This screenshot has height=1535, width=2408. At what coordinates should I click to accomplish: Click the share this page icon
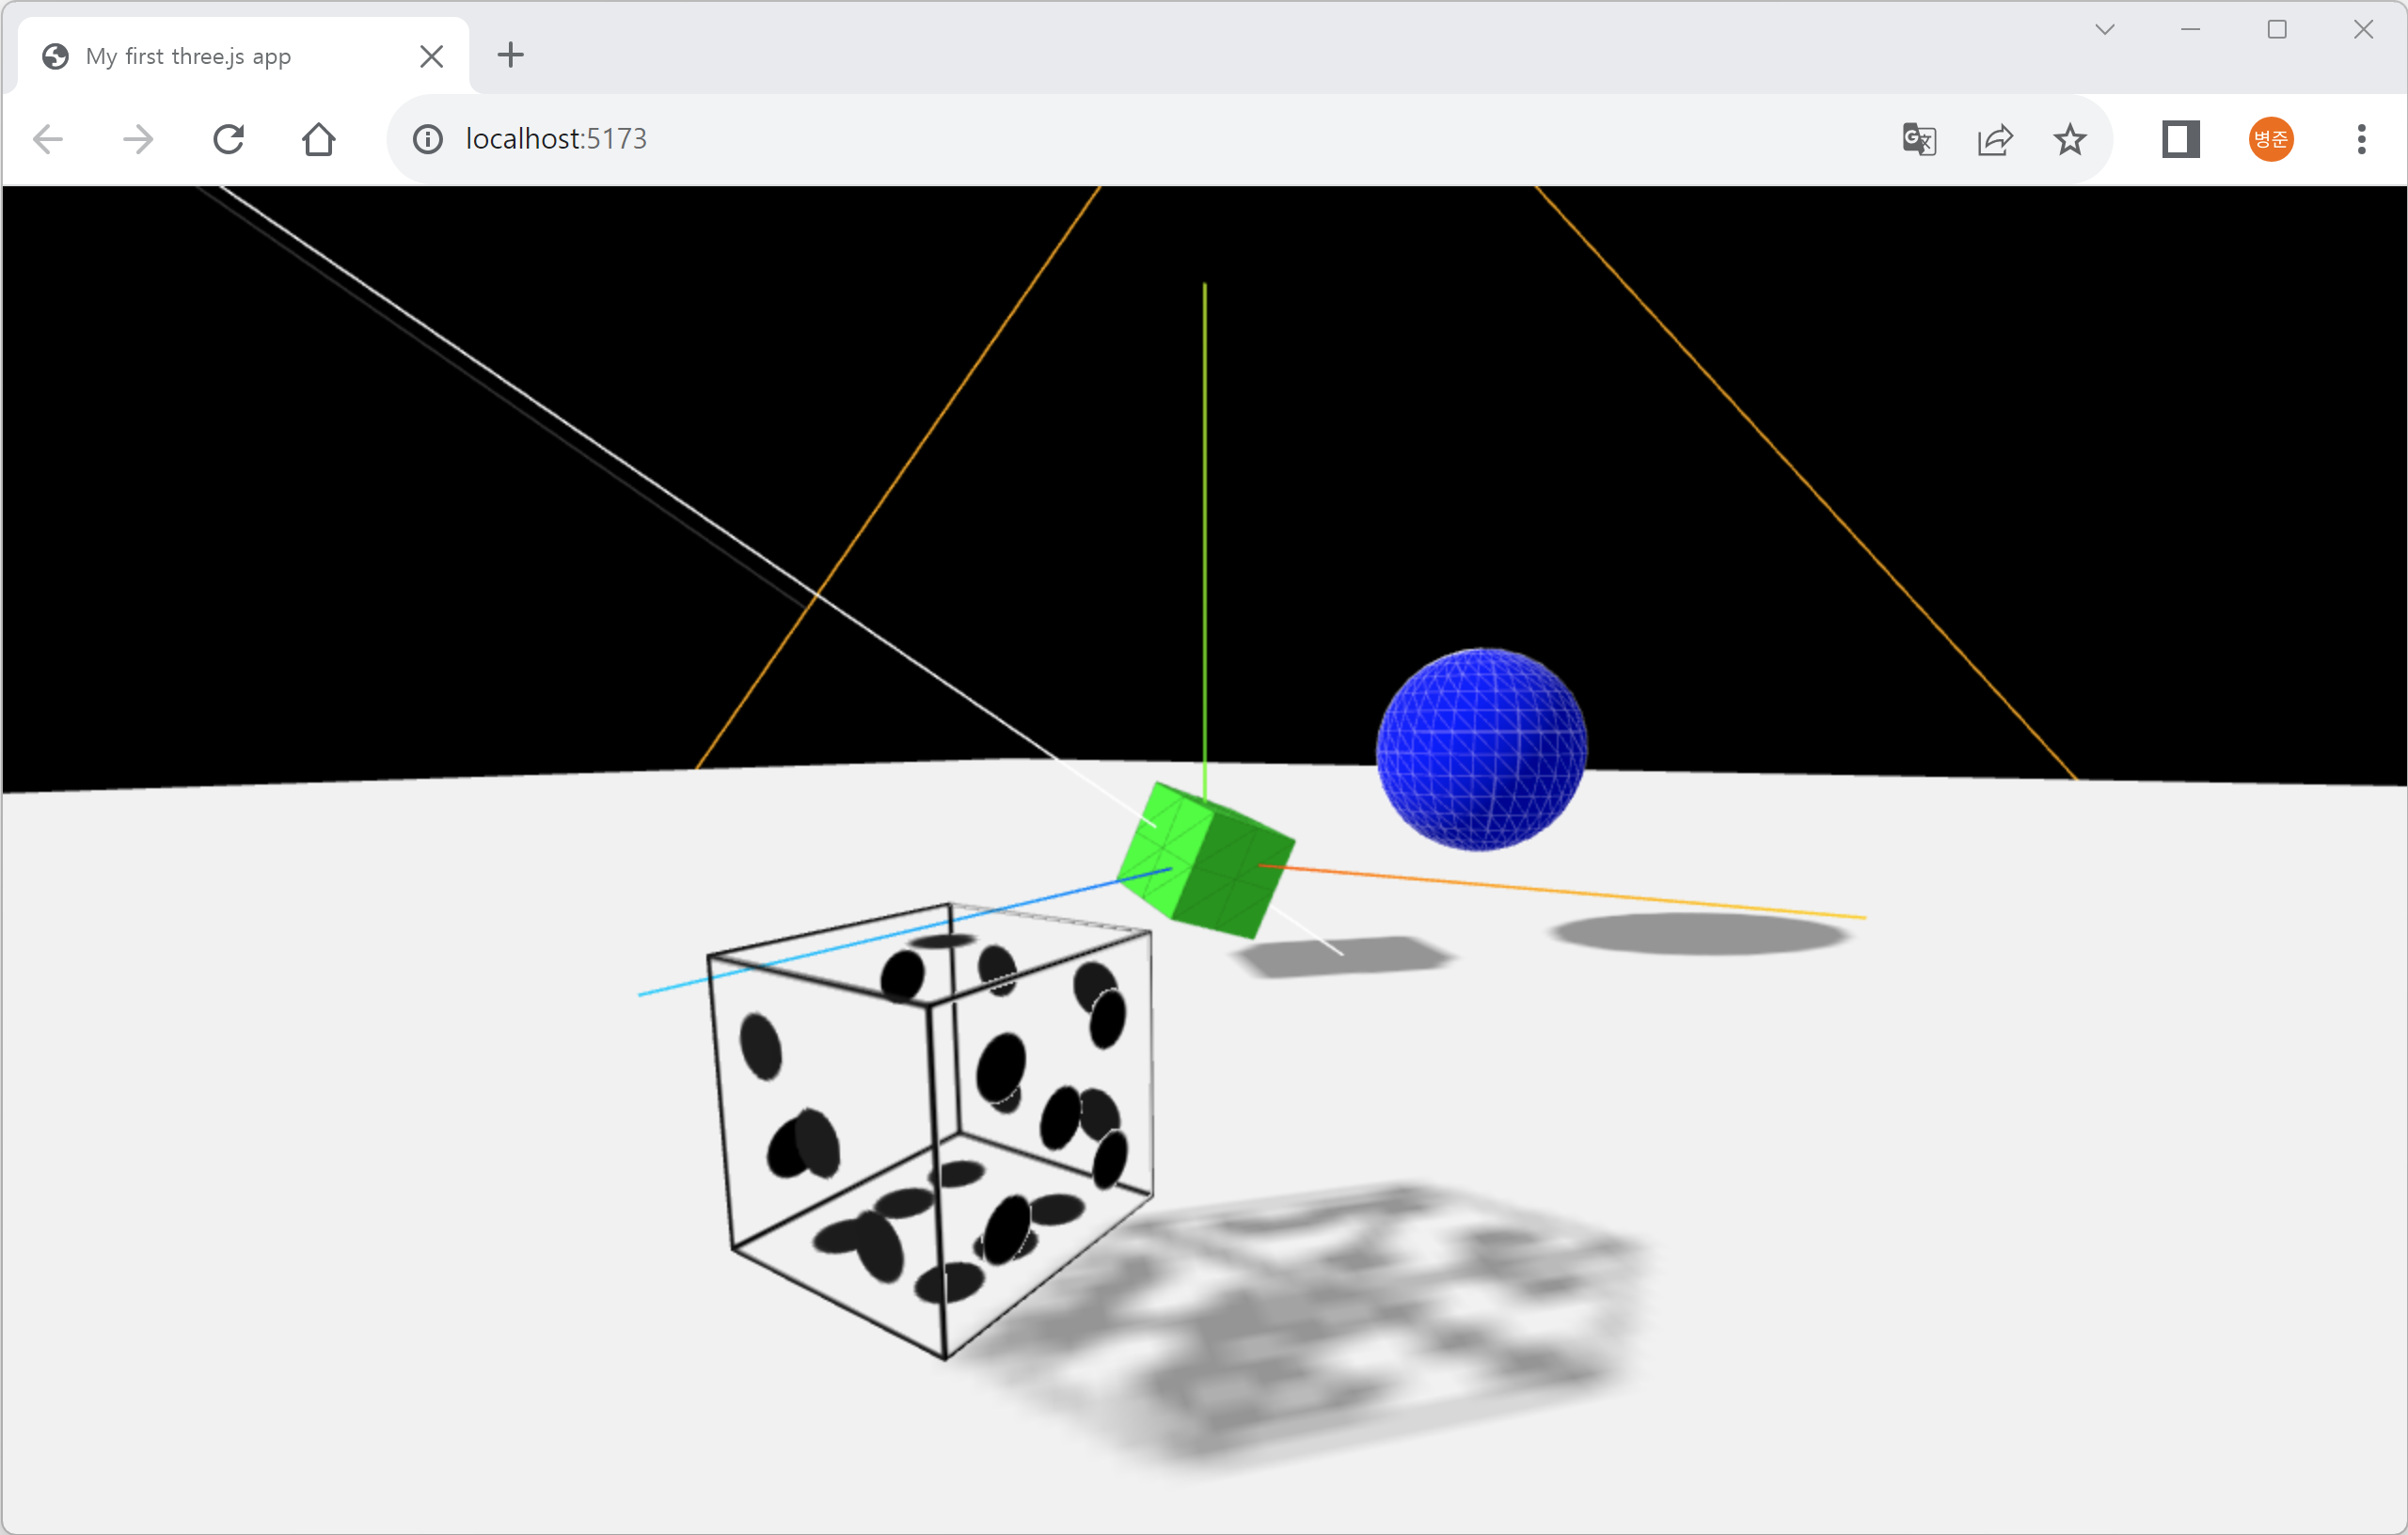click(1995, 139)
